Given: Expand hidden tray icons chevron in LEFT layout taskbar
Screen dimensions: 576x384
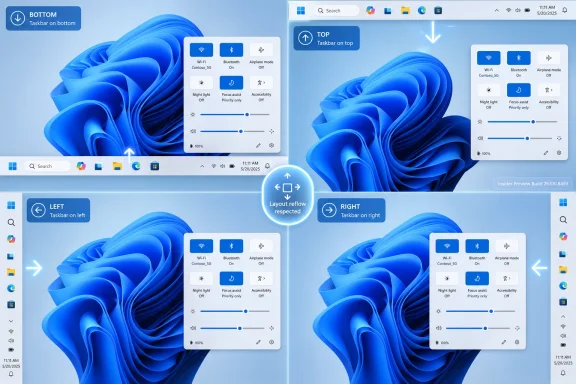Looking at the screenshot, I should click(x=11, y=321).
